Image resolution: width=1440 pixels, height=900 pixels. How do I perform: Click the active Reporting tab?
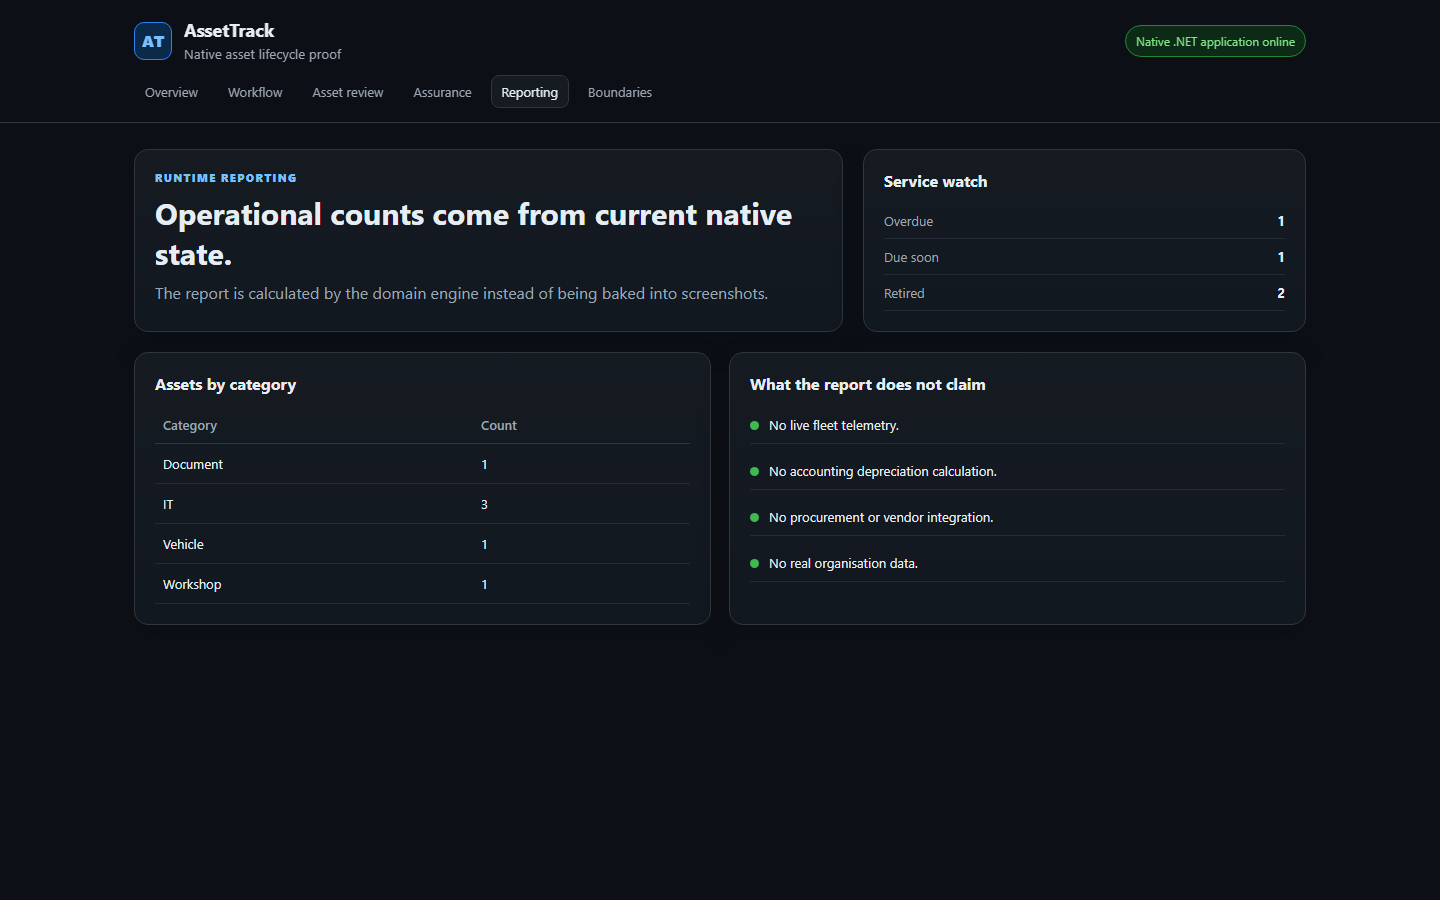[x=530, y=92]
